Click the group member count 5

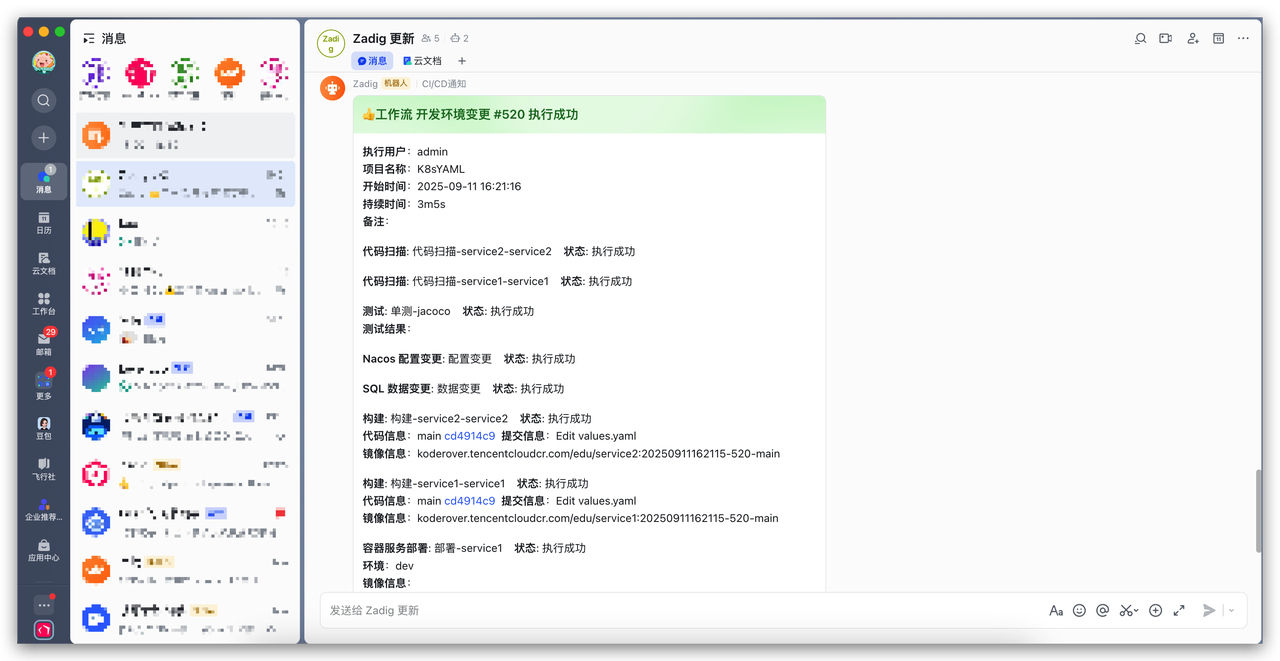tap(430, 39)
